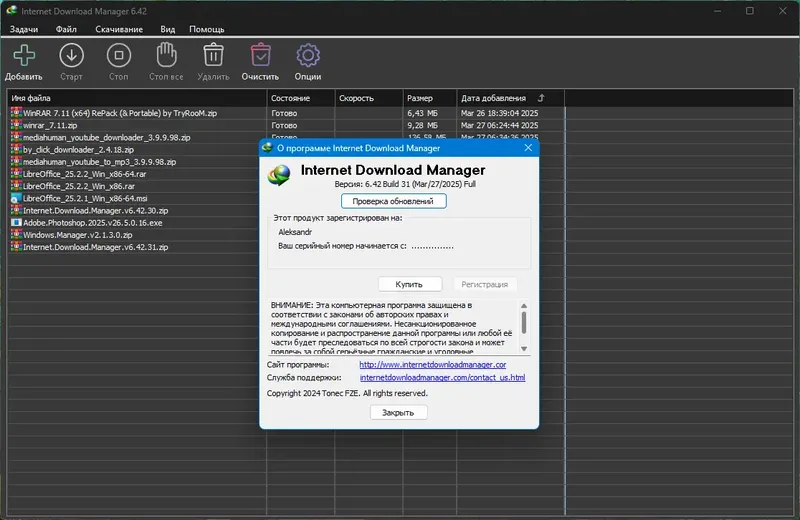Screen dimensions: 800x520
Task: Click Mar 26 18:39:04 2025 date cell
Action: point(499,113)
